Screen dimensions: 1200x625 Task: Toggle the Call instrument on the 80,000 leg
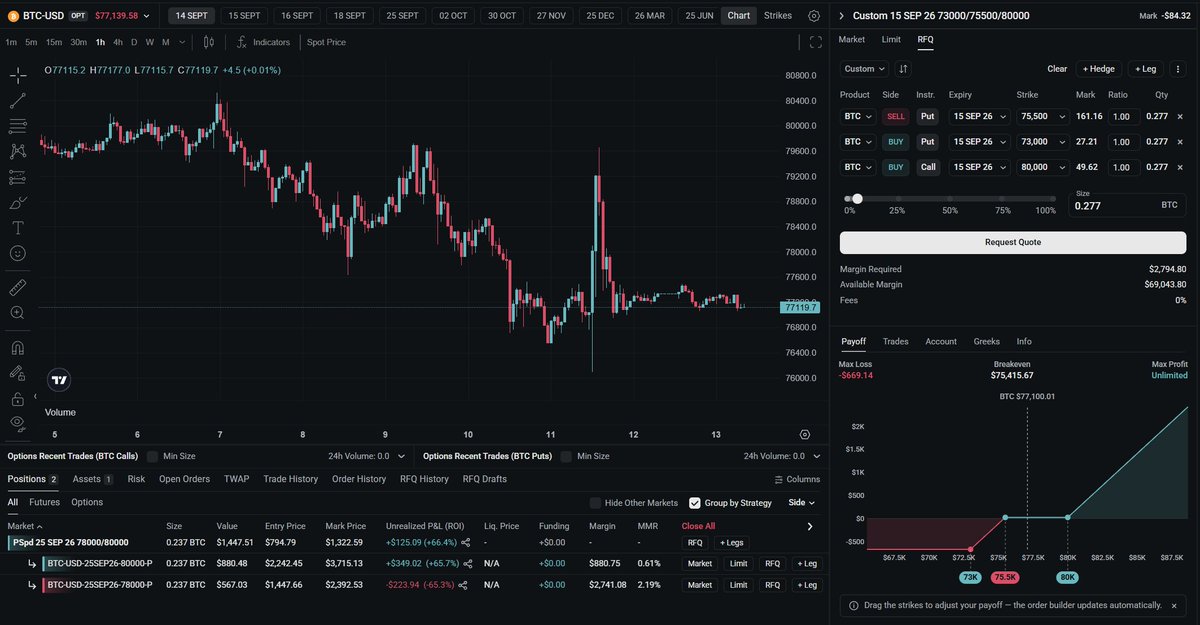[x=927, y=167]
